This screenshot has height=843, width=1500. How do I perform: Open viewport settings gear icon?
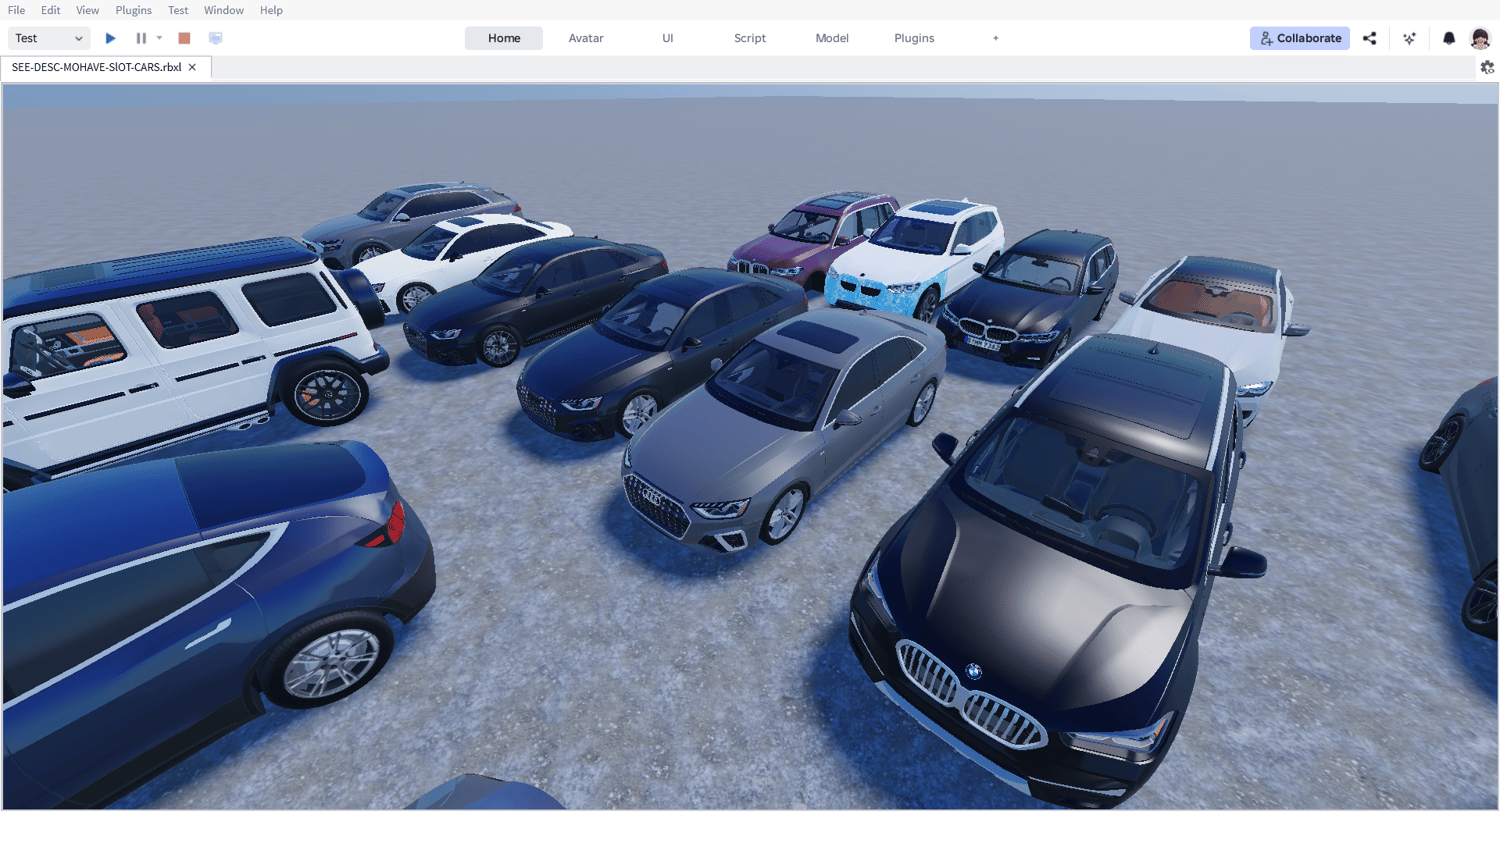point(1487,67)
